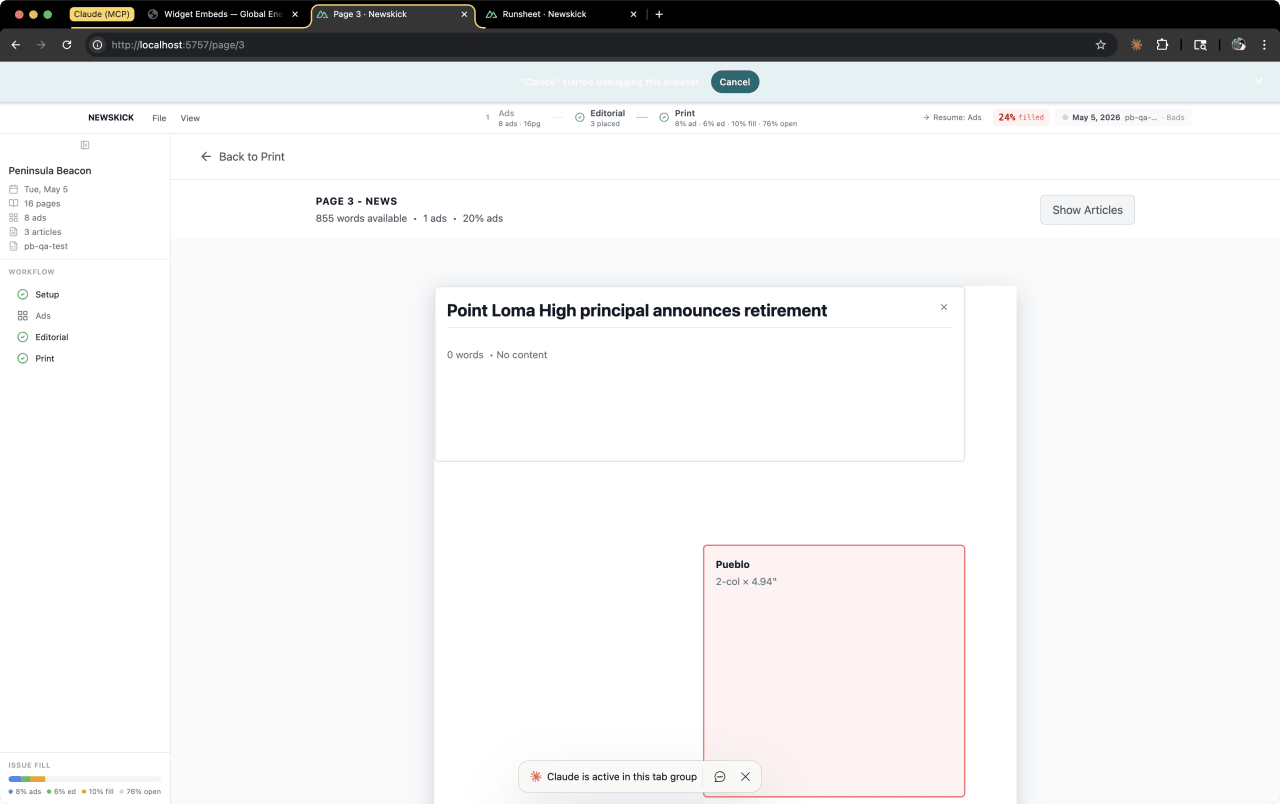Open the May 5, 2026 issue selector
The height and width of the screenshot is (804, 1280).
tap(1124, 118)
